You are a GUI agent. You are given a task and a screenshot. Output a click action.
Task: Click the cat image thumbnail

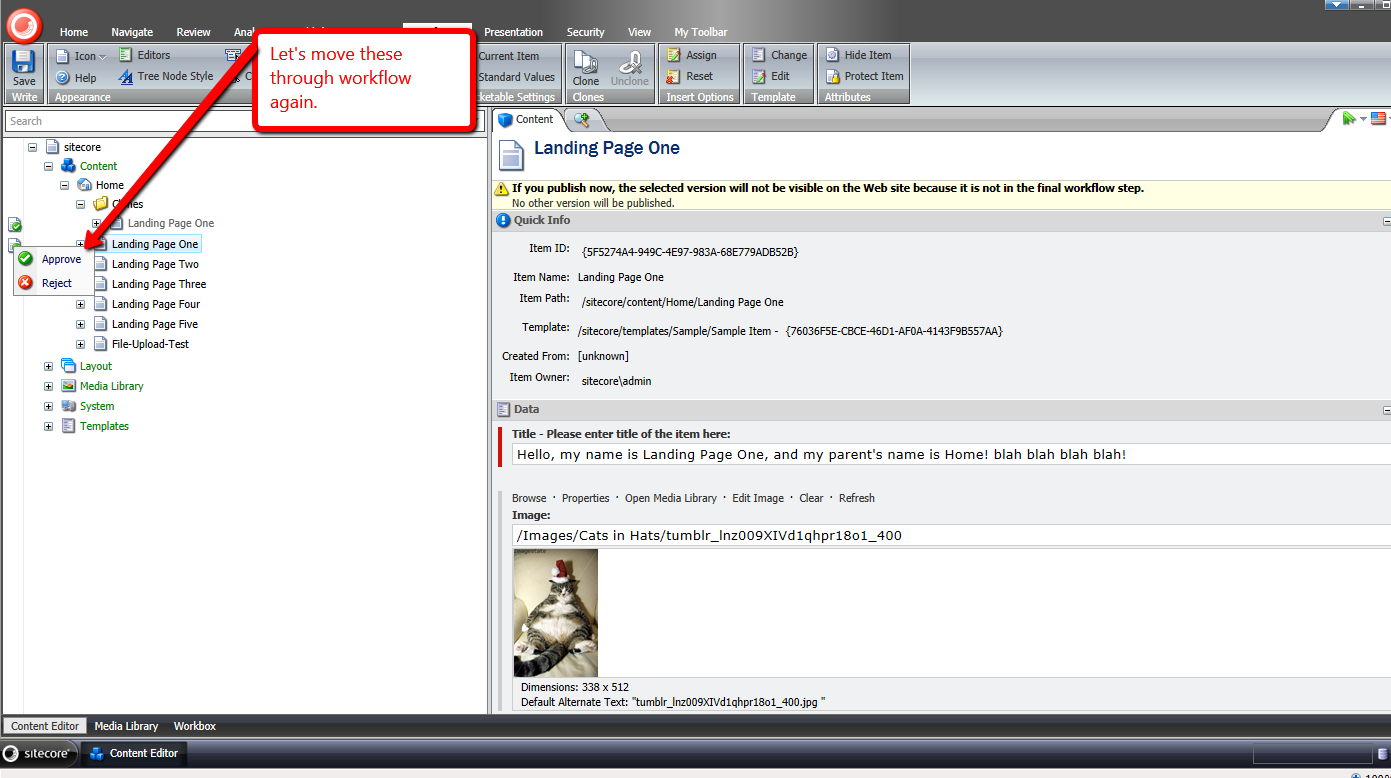(555, 613)
